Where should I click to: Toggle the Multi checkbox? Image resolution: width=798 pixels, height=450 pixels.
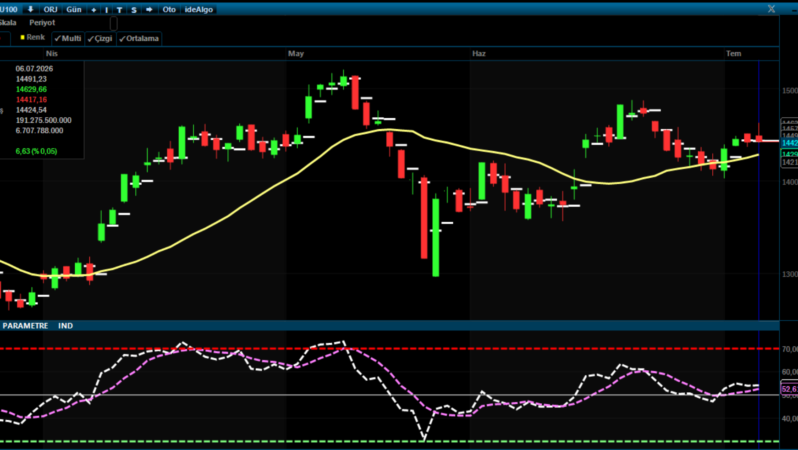tap(68, 38)
